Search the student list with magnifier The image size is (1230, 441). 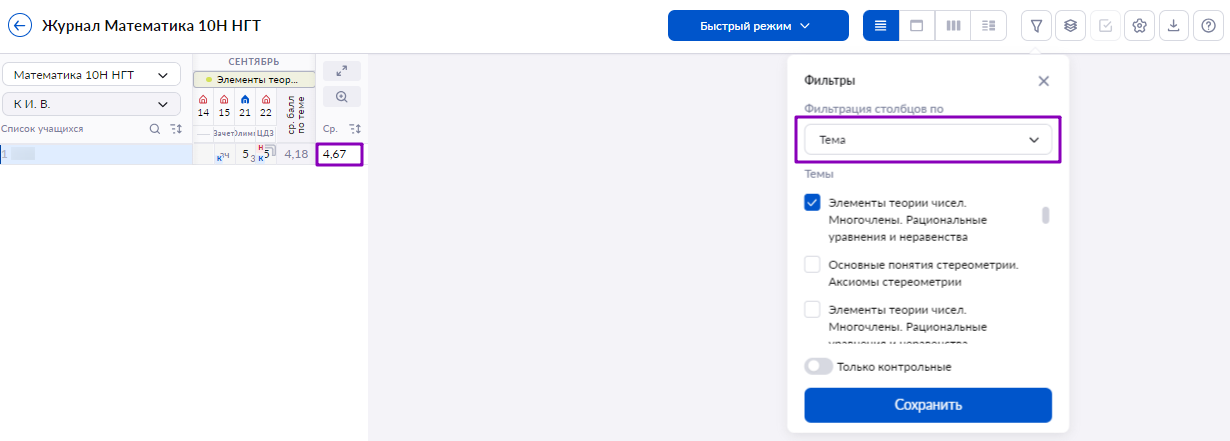(155, 129)
